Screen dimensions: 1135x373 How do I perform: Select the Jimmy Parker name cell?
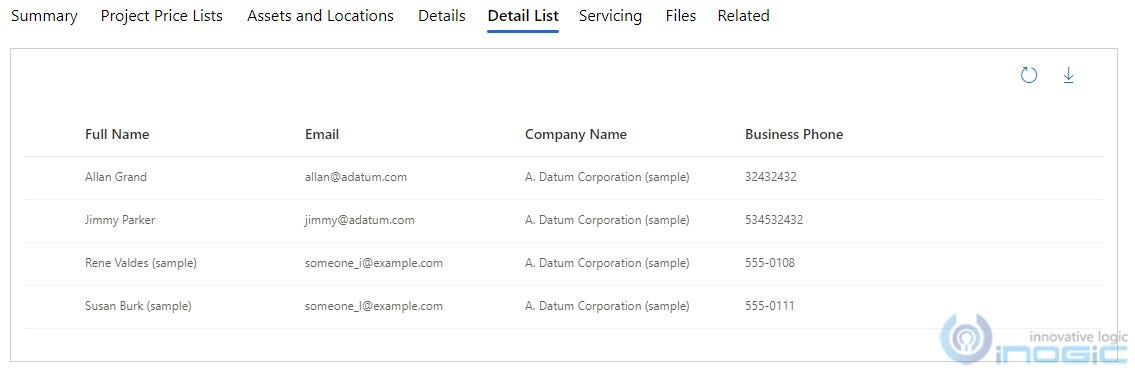120,220
